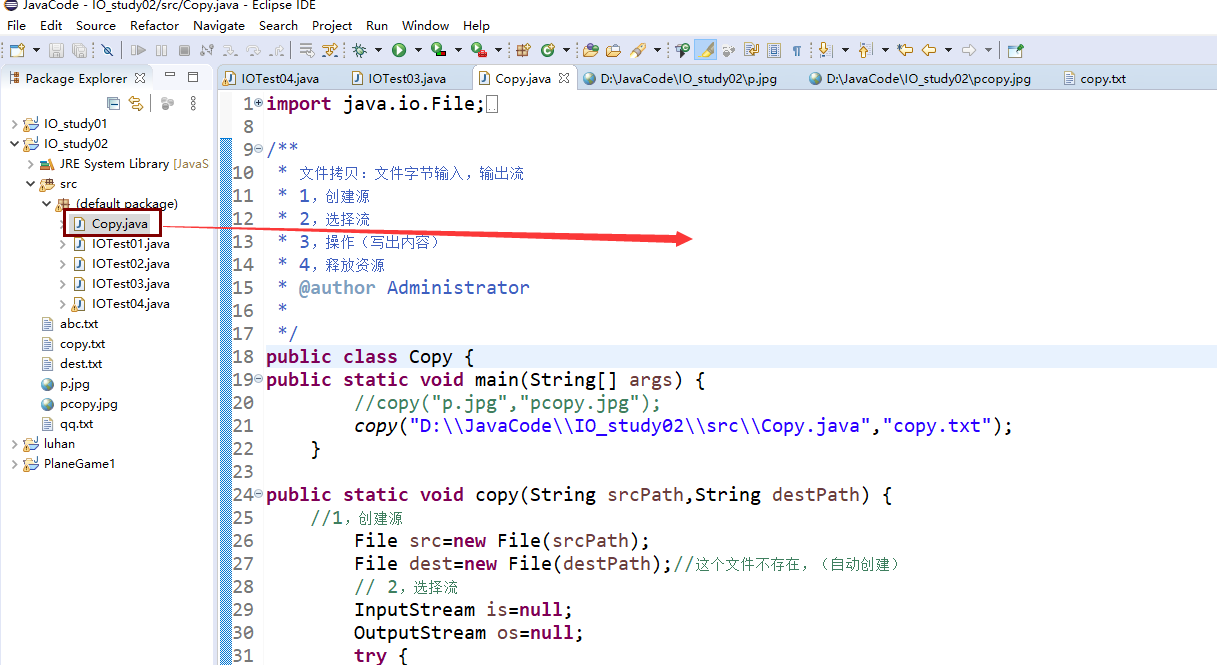1217x665 pixels.
Task: Toggle Use Step Filters
Action: [x=329, y=50]
